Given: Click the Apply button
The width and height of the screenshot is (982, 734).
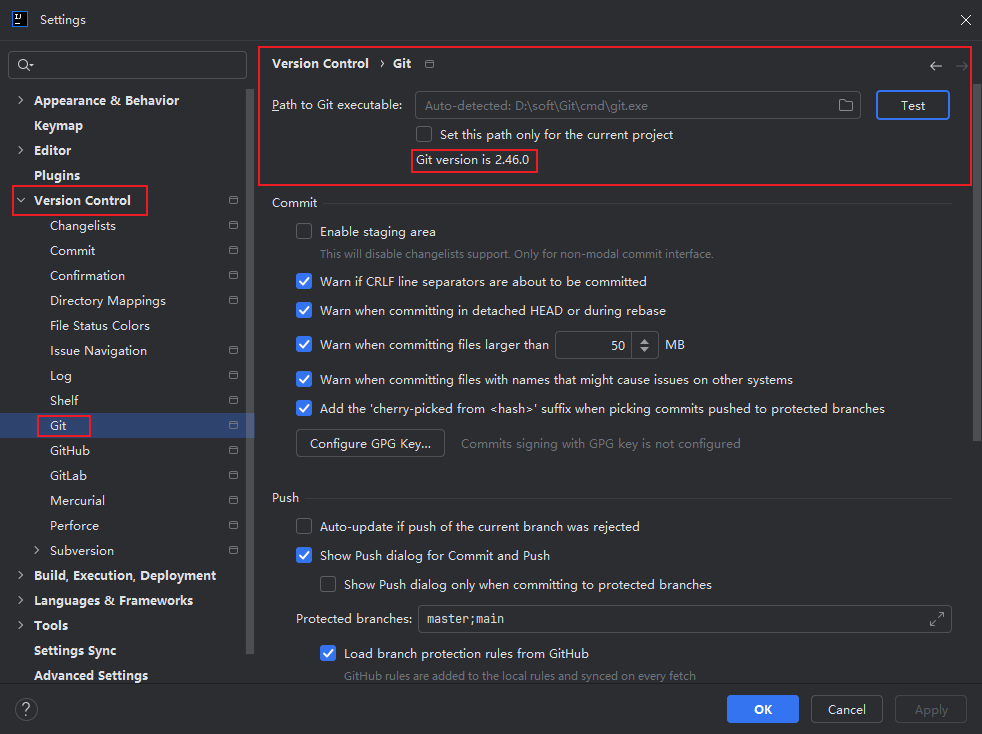Looking at the screenshot, I should (x=931, y=709).
